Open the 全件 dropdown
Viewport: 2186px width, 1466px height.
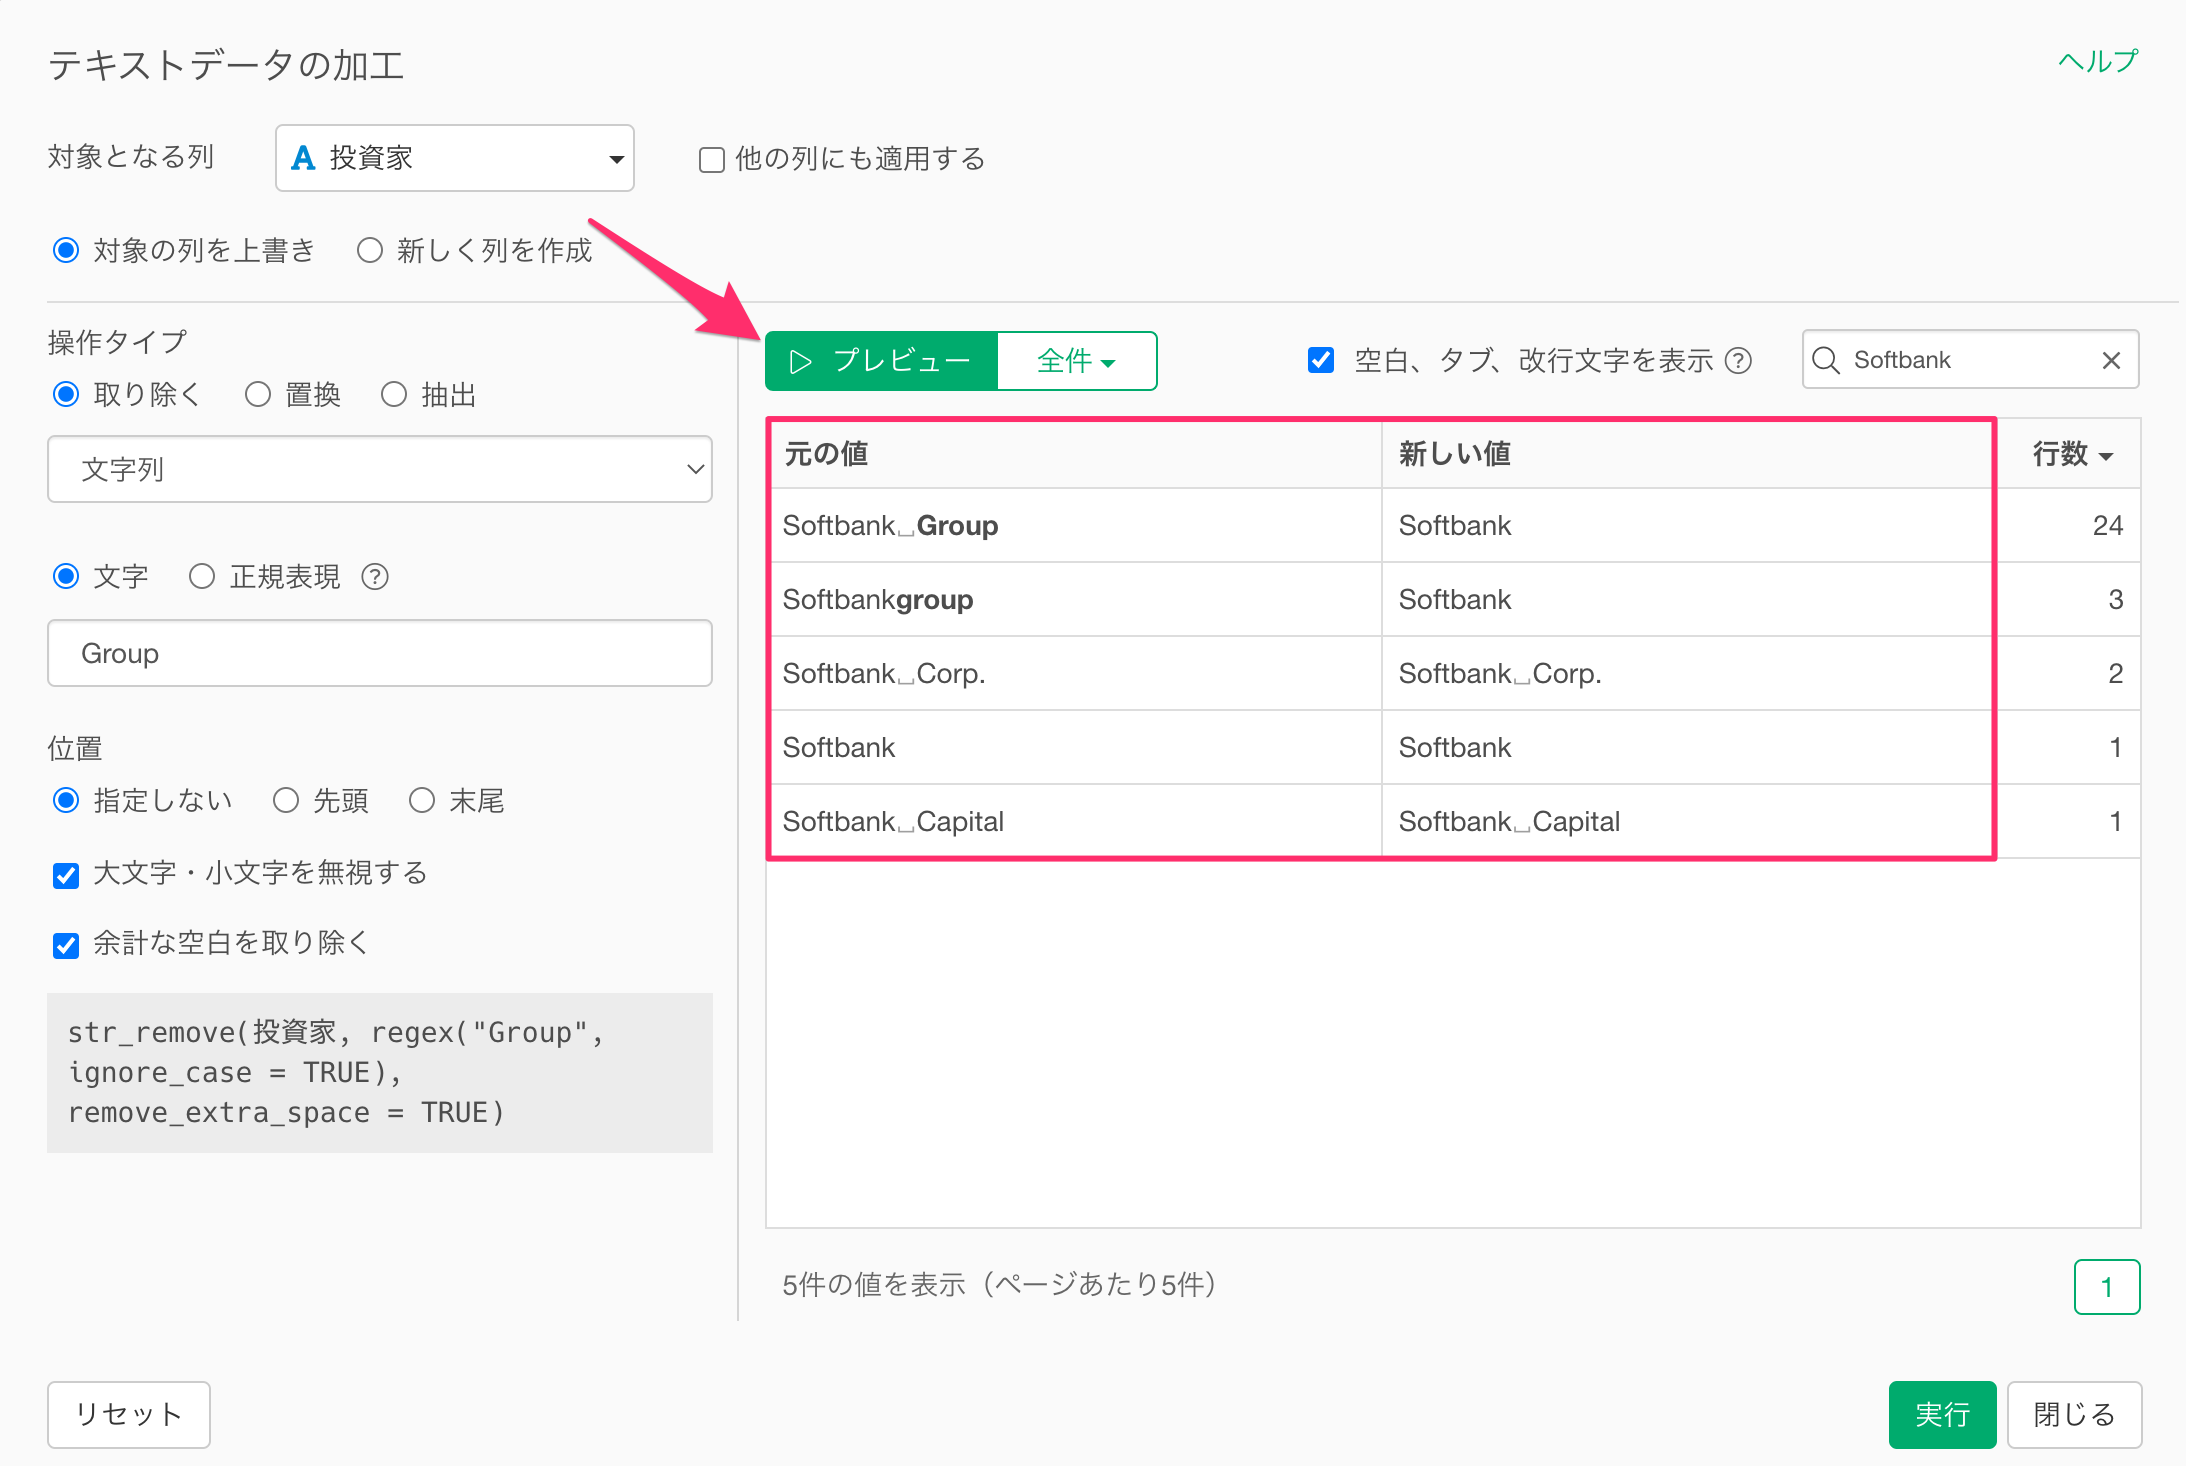[1077, 361]
